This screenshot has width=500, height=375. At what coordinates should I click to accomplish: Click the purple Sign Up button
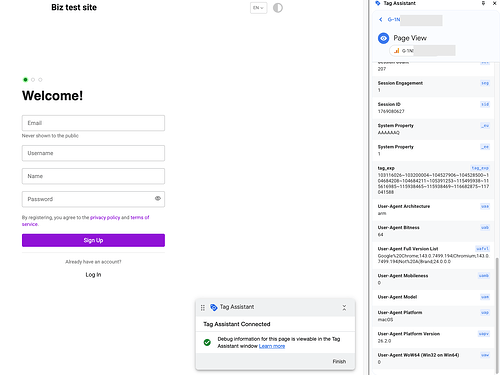[93, 240]
